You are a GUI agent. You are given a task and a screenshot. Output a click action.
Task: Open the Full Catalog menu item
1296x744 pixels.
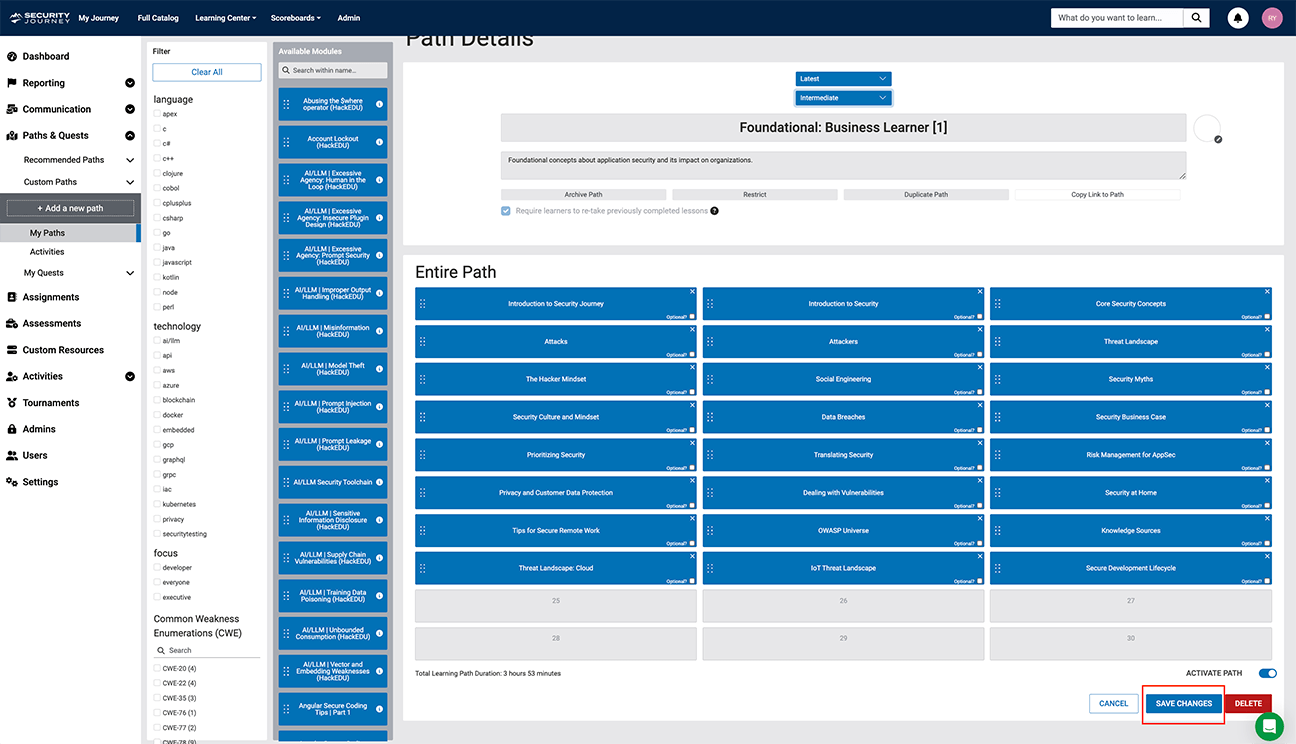click(x=158, y=18)
